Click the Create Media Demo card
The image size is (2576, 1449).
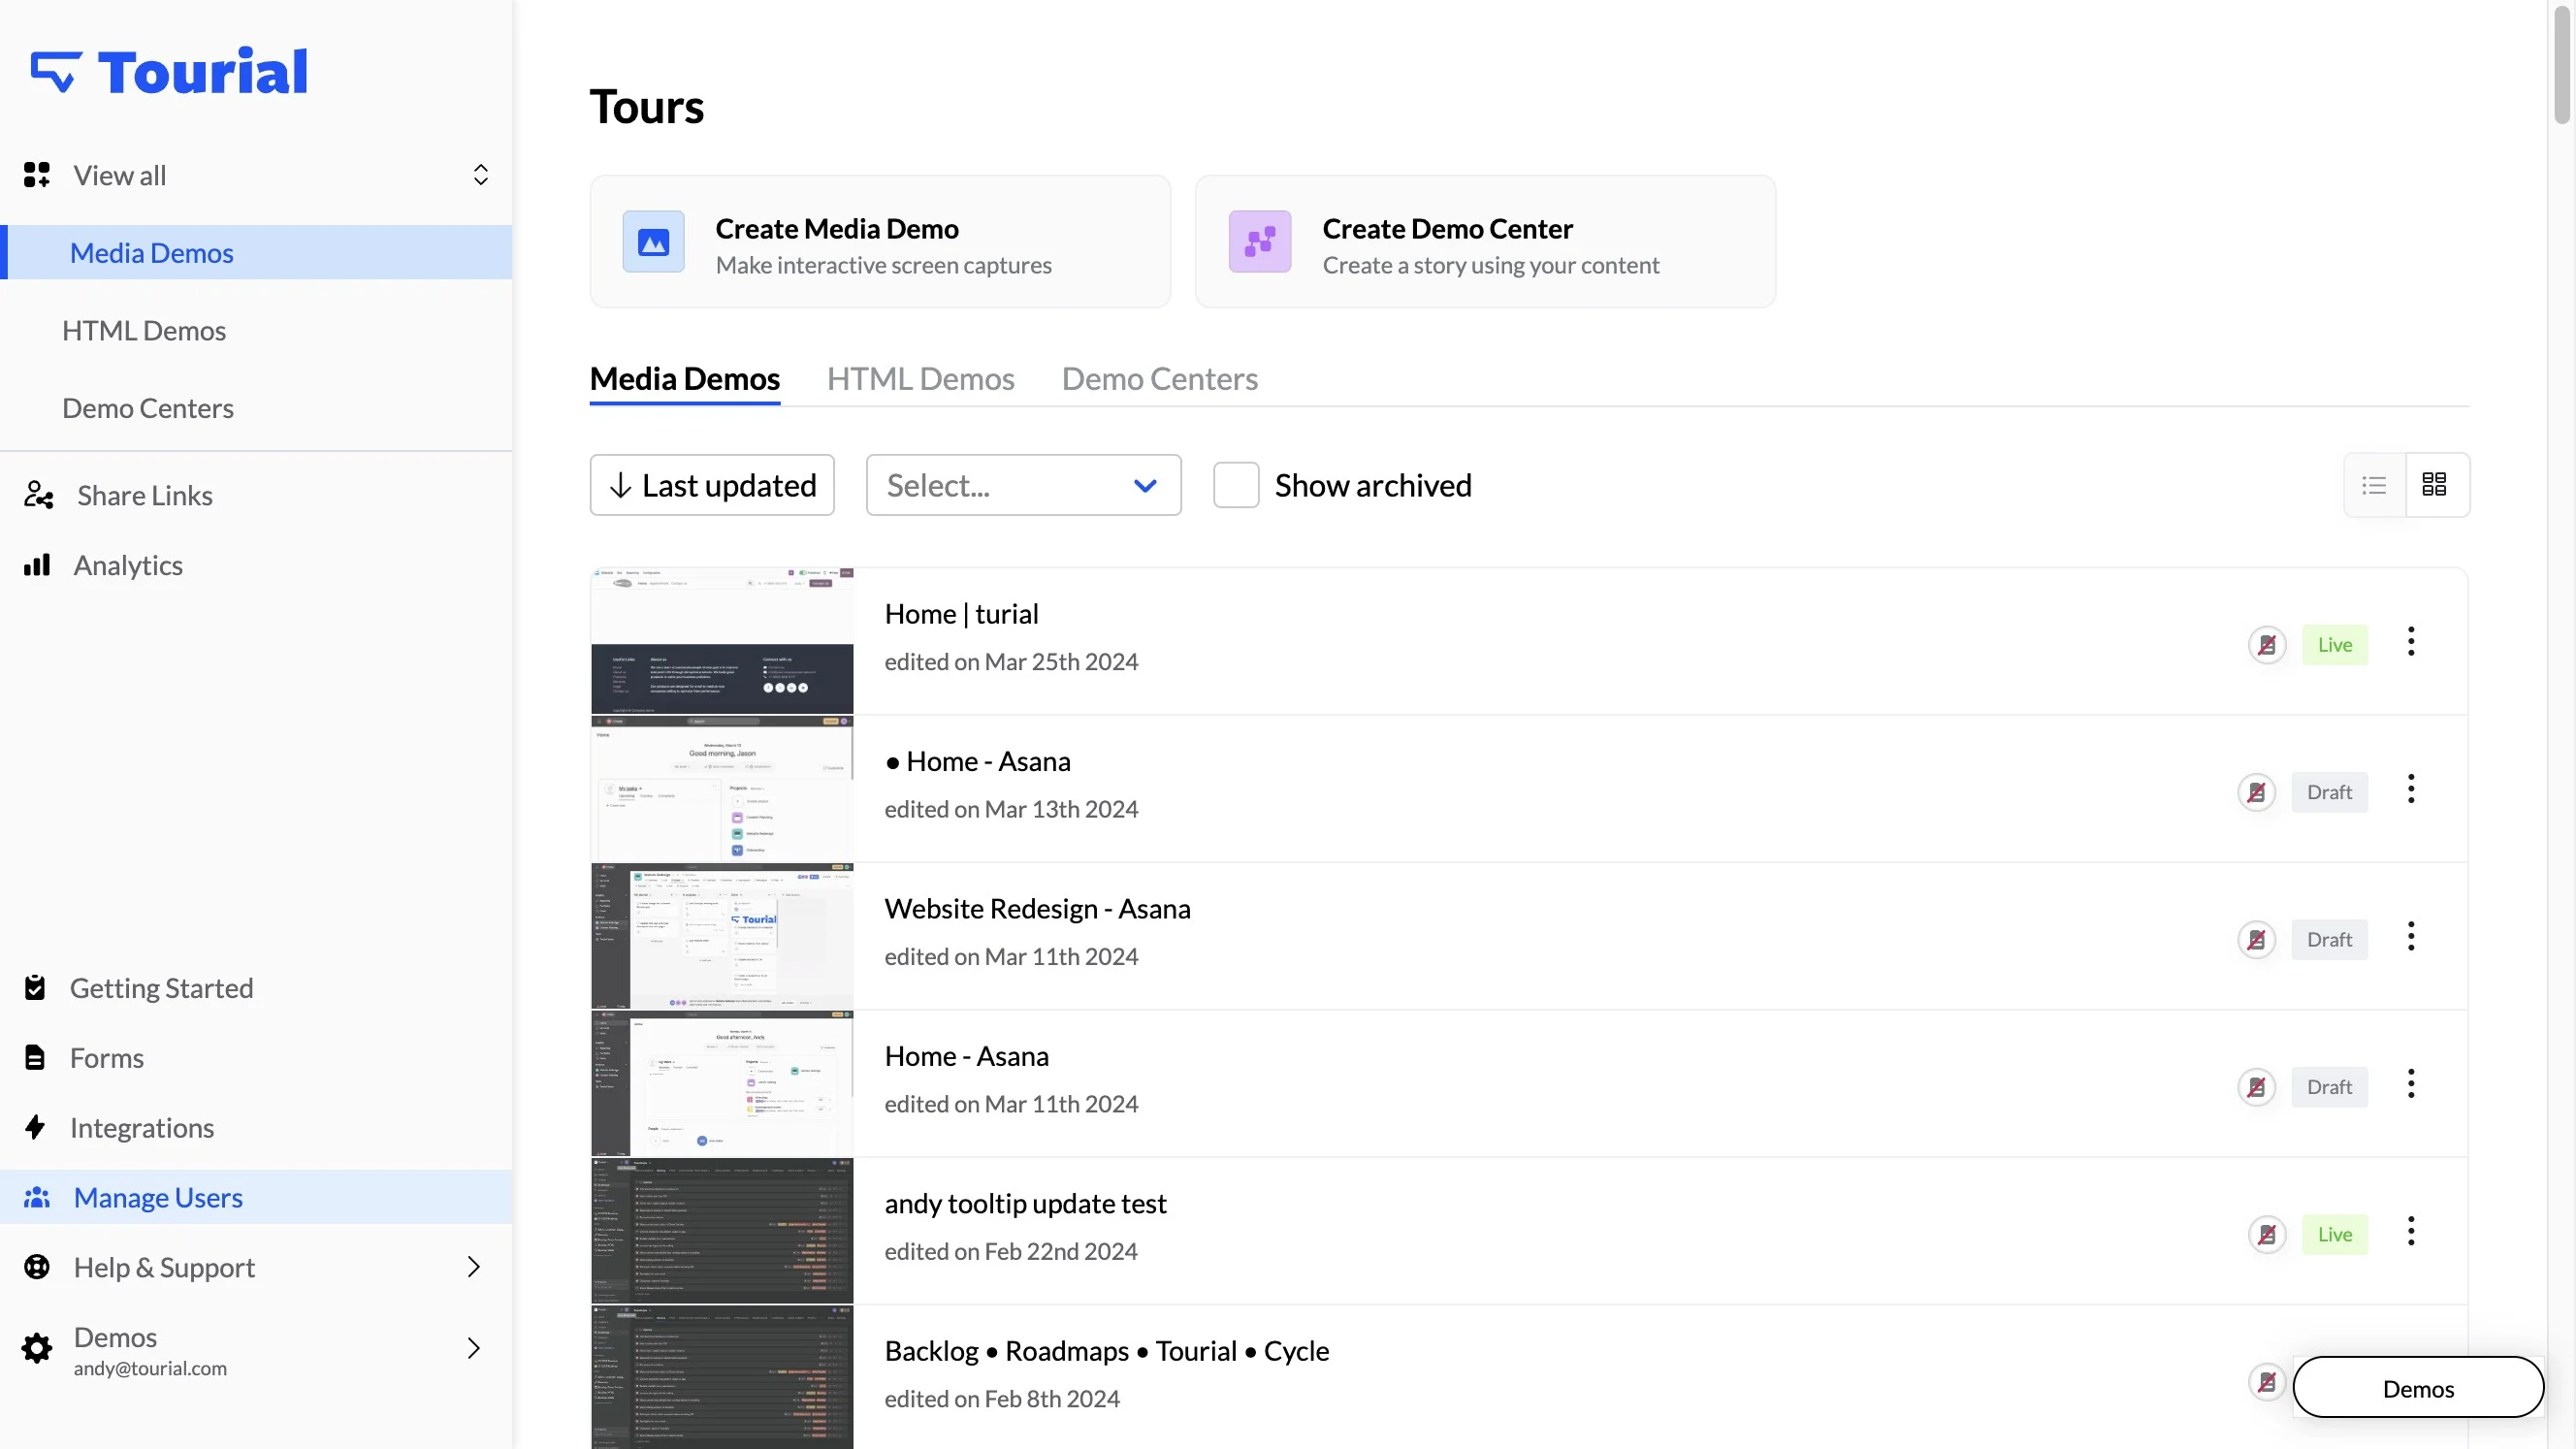click(880, 241)
